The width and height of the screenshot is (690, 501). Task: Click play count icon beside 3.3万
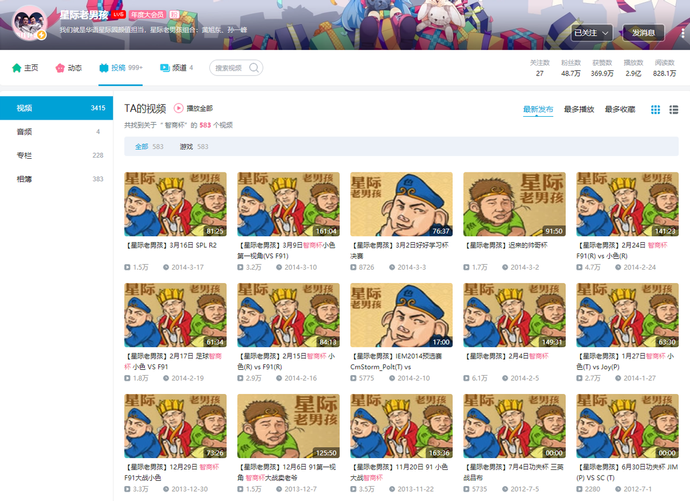point(127,489)
